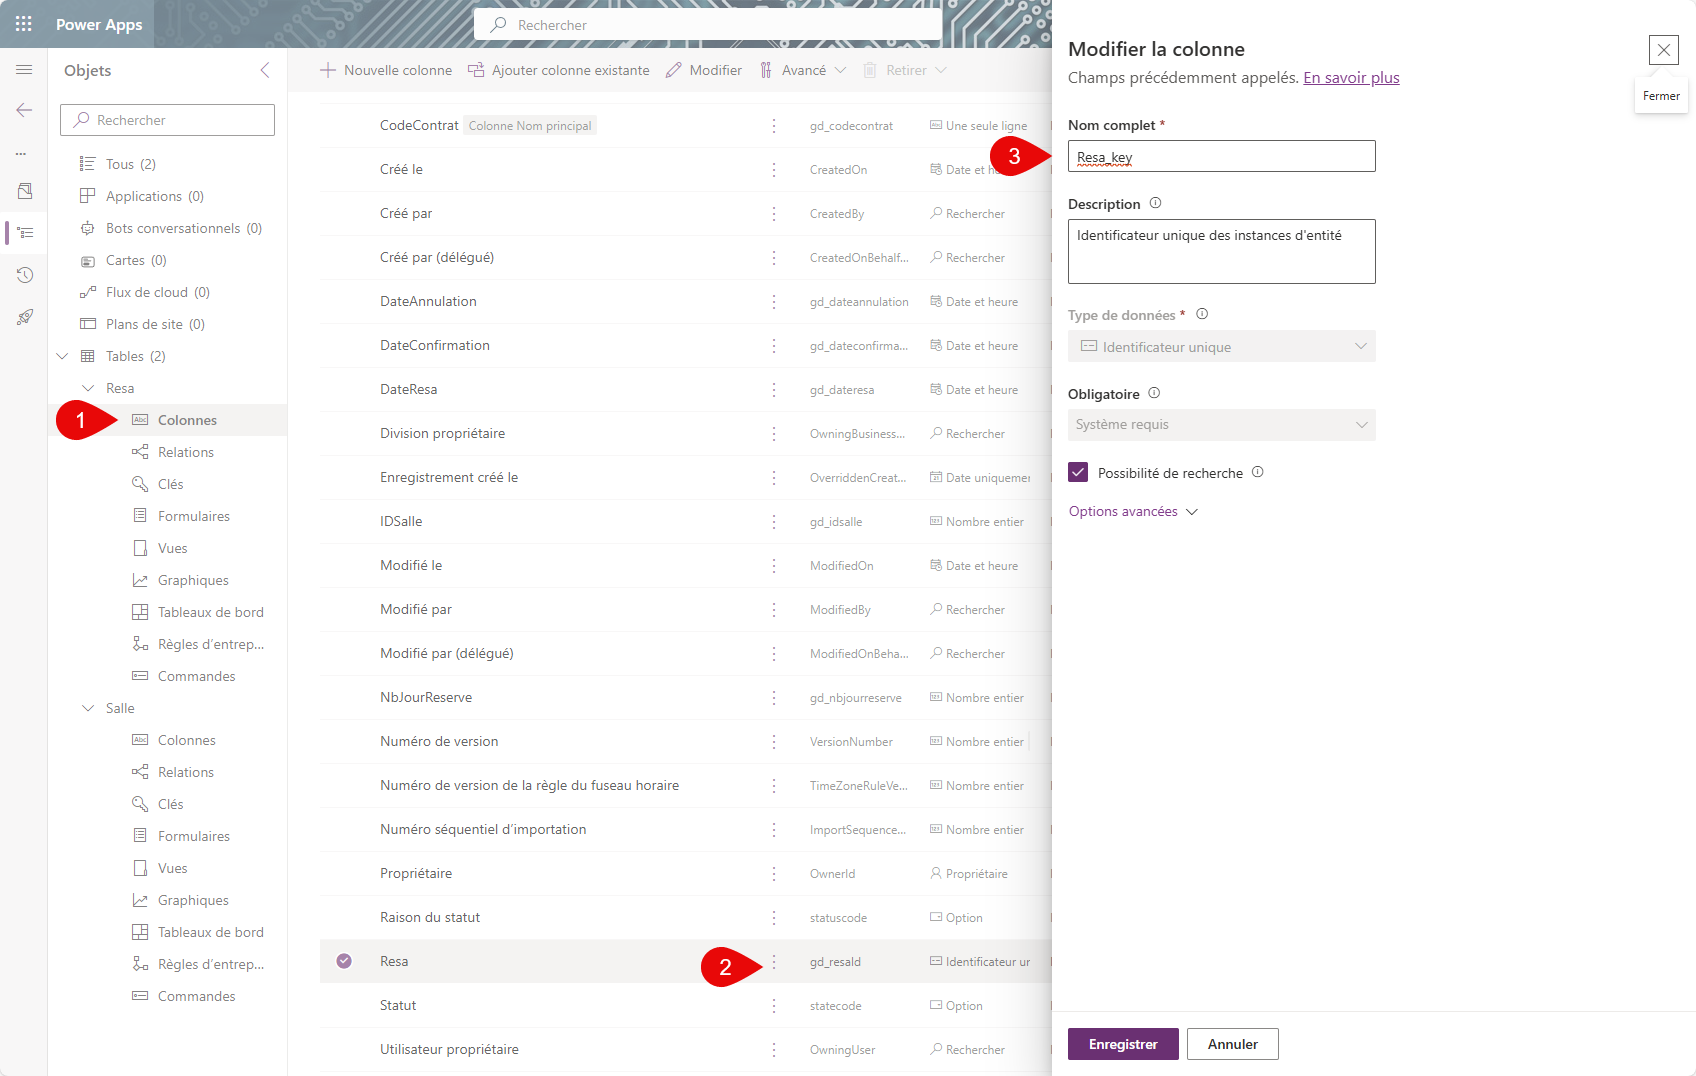Click the info icon beside Obligatoire
This screenshot has height=1076, width=1696.
1154,393
